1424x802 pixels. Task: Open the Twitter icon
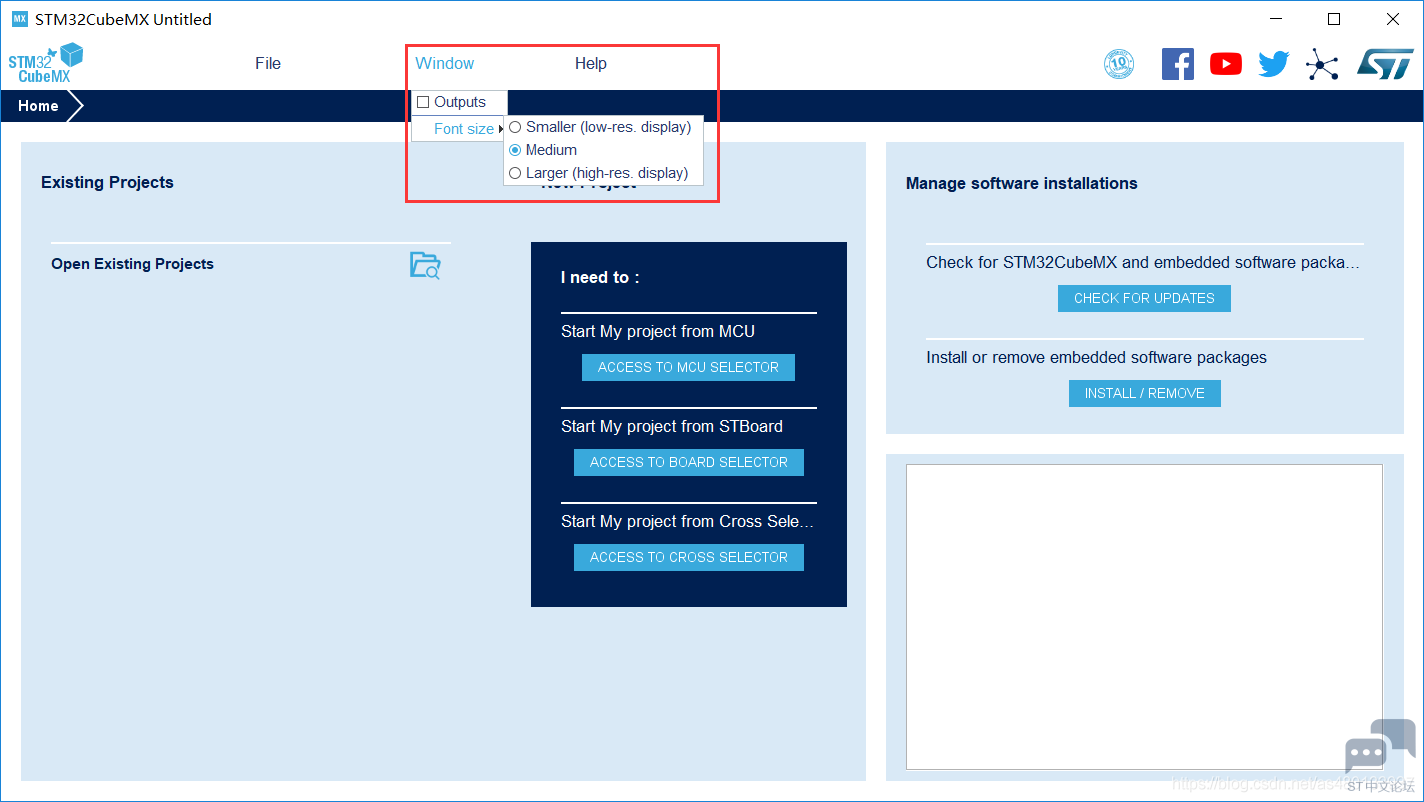pyautogui.click(x=1274, y=64)
